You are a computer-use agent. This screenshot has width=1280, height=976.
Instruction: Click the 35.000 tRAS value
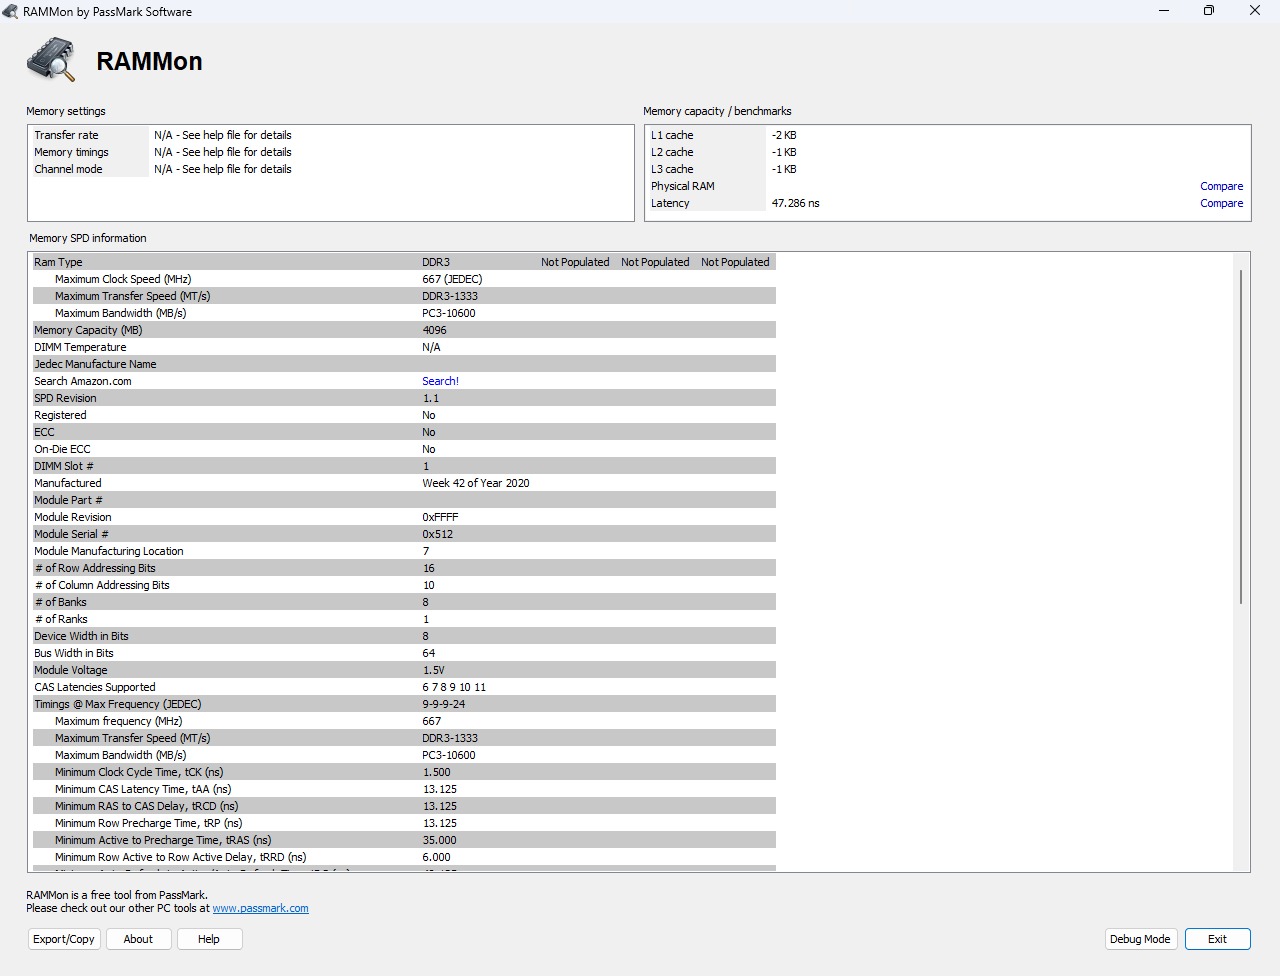439,840
